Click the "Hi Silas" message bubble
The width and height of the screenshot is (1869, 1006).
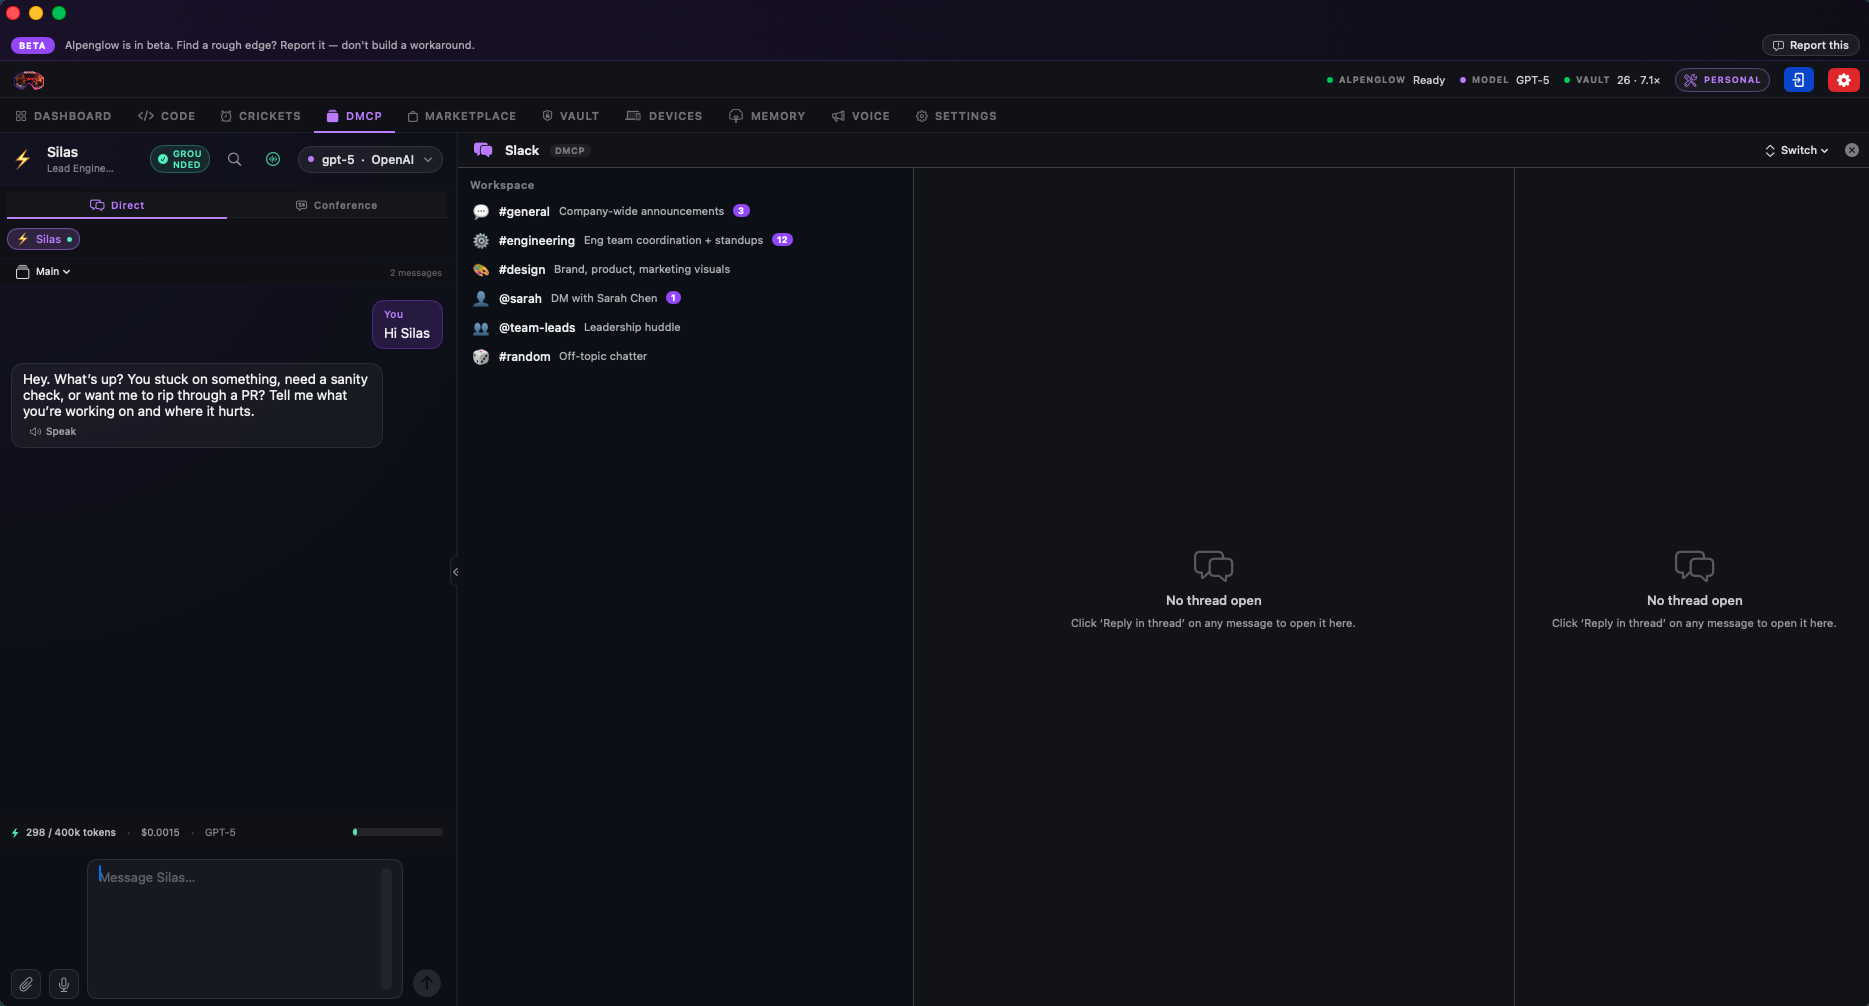click(x=407, y=325)
